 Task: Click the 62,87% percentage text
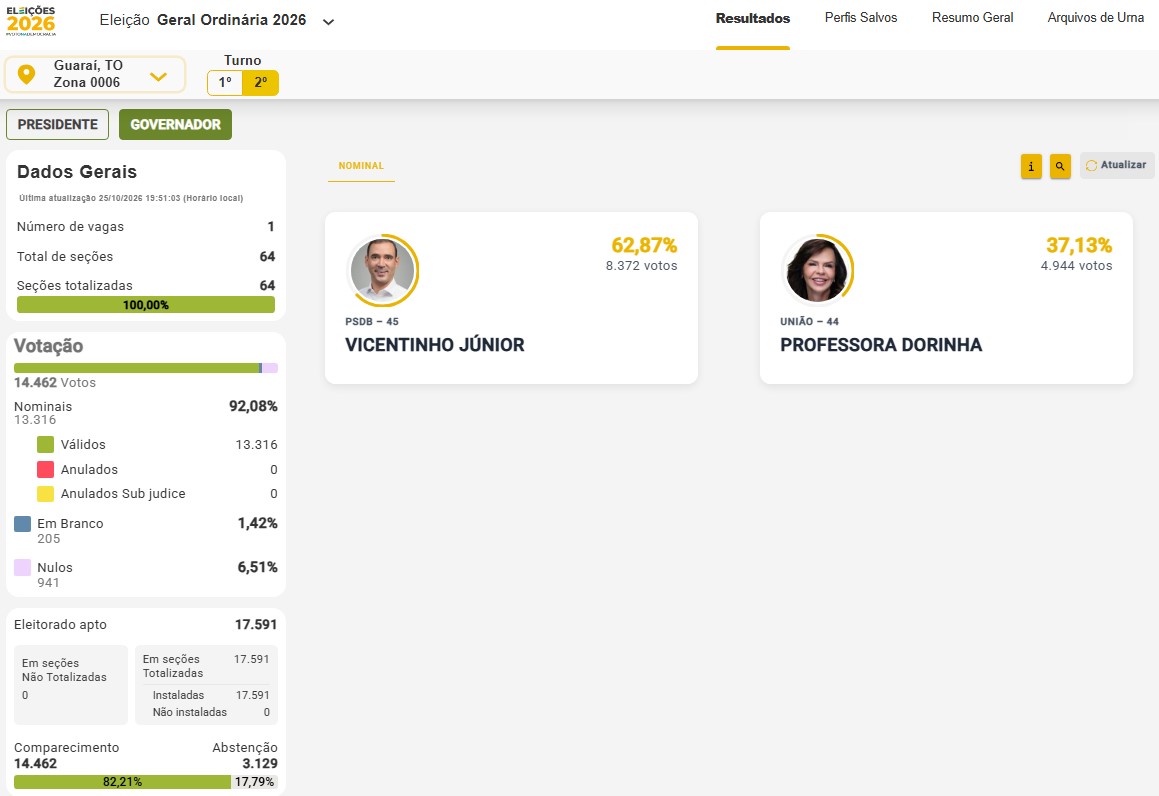pos(644,245)
